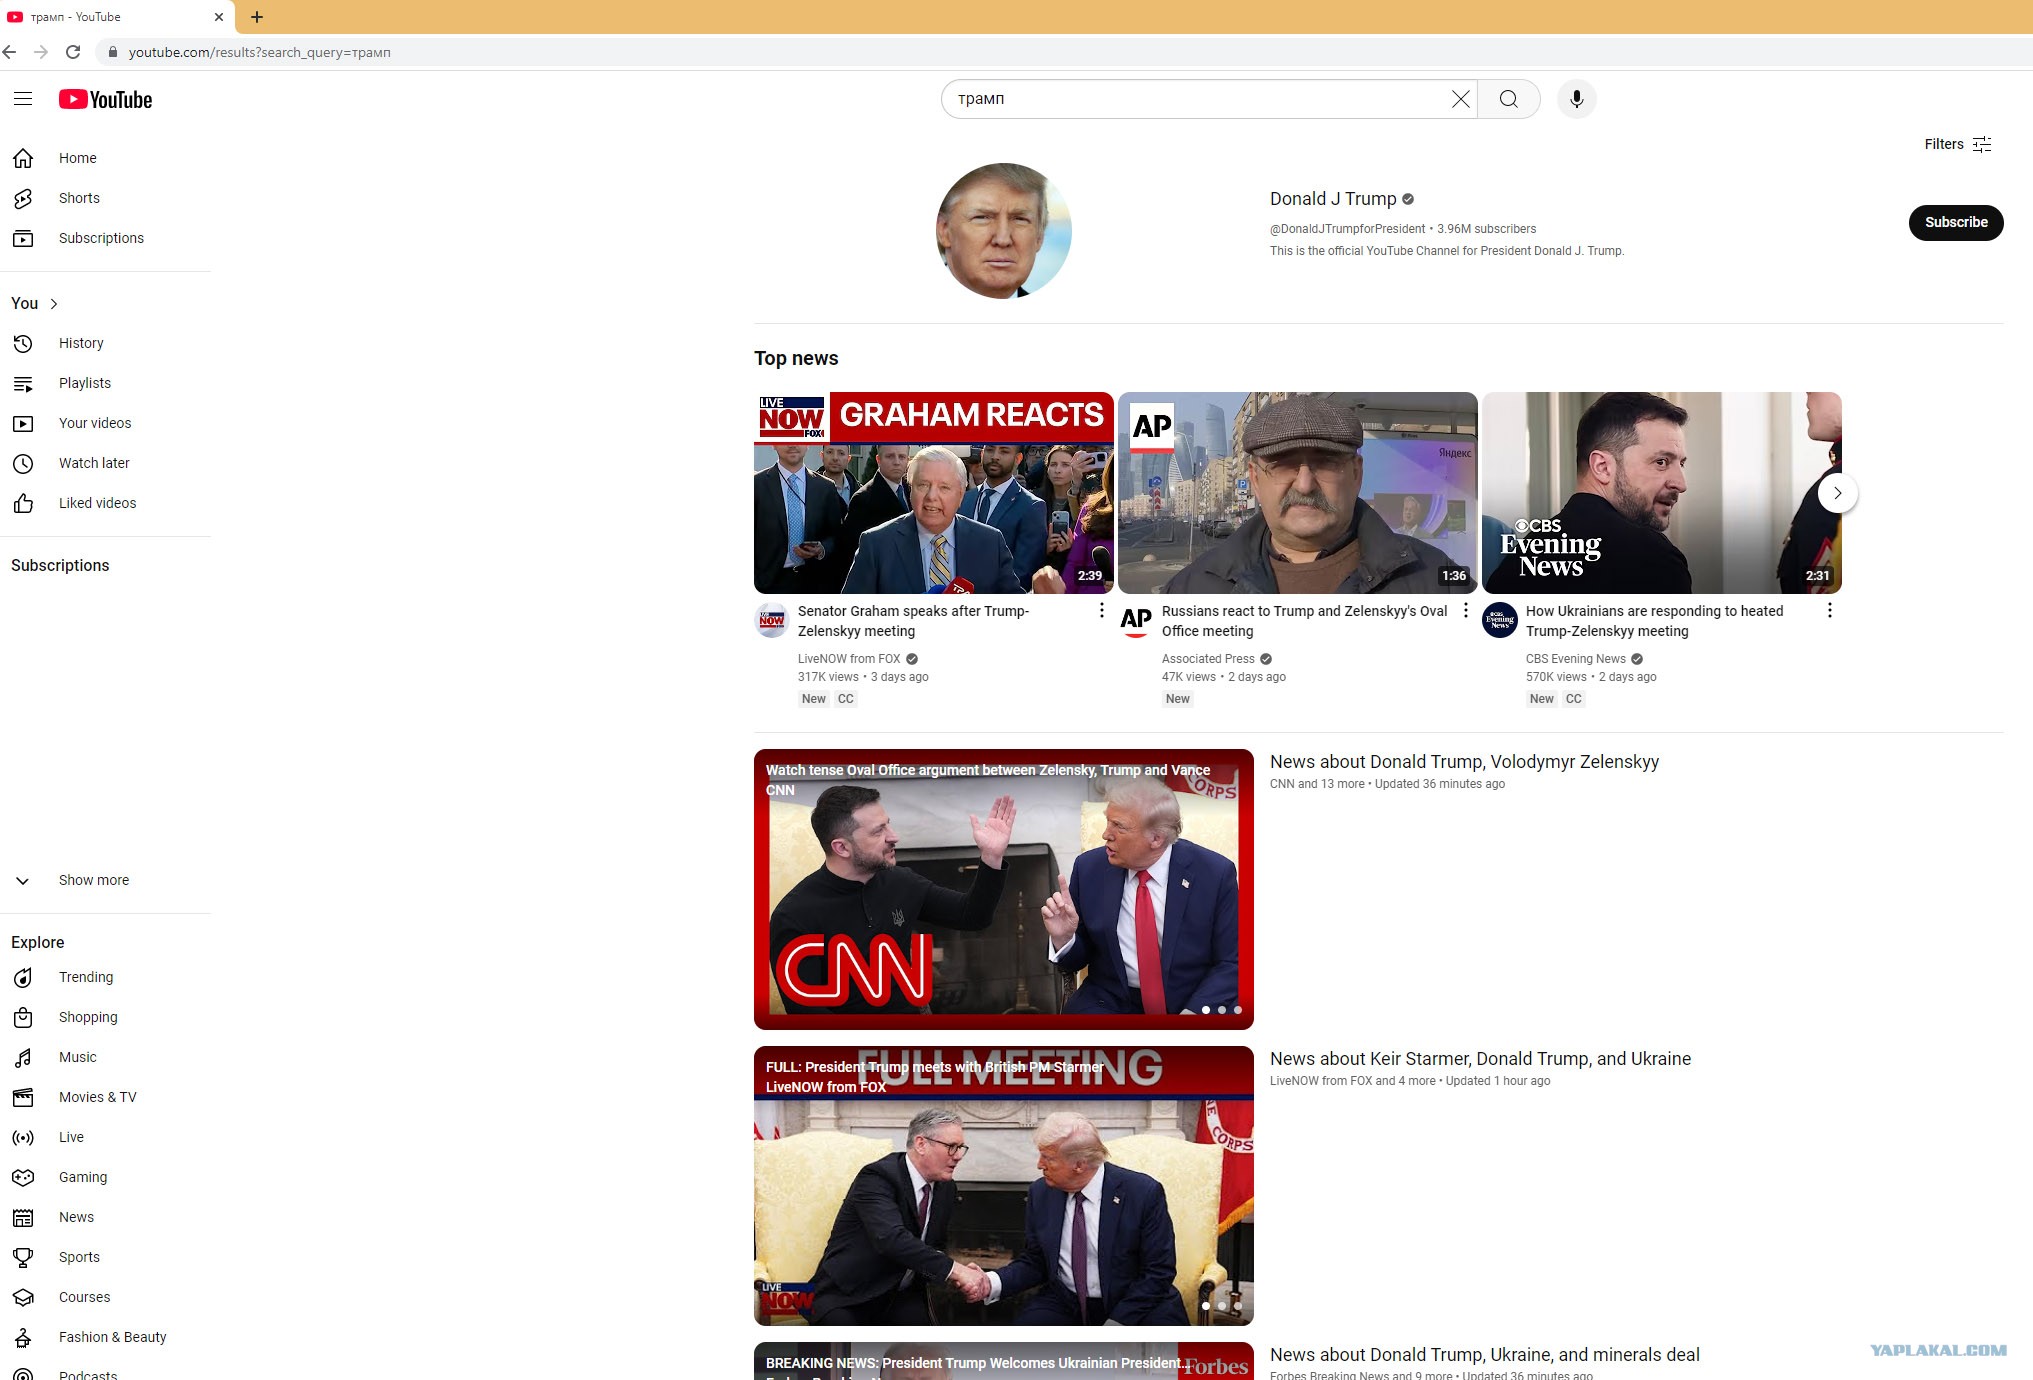
Task: Open the Live broadcast icon
Action: (23, 1137)
